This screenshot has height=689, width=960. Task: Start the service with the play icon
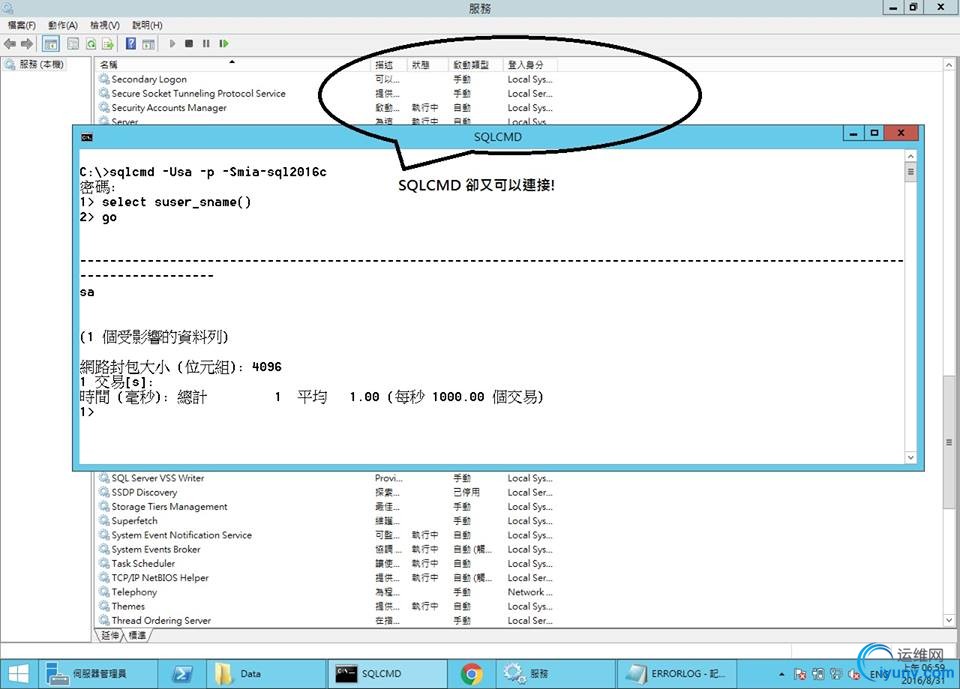click(172, 43)
